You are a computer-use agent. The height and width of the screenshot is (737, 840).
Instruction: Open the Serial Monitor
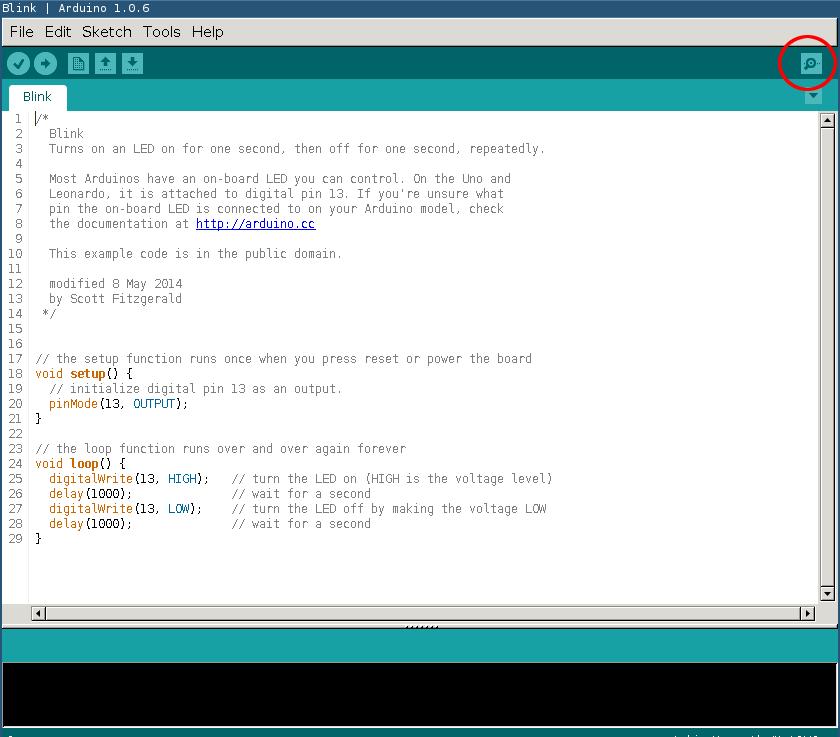811,64
